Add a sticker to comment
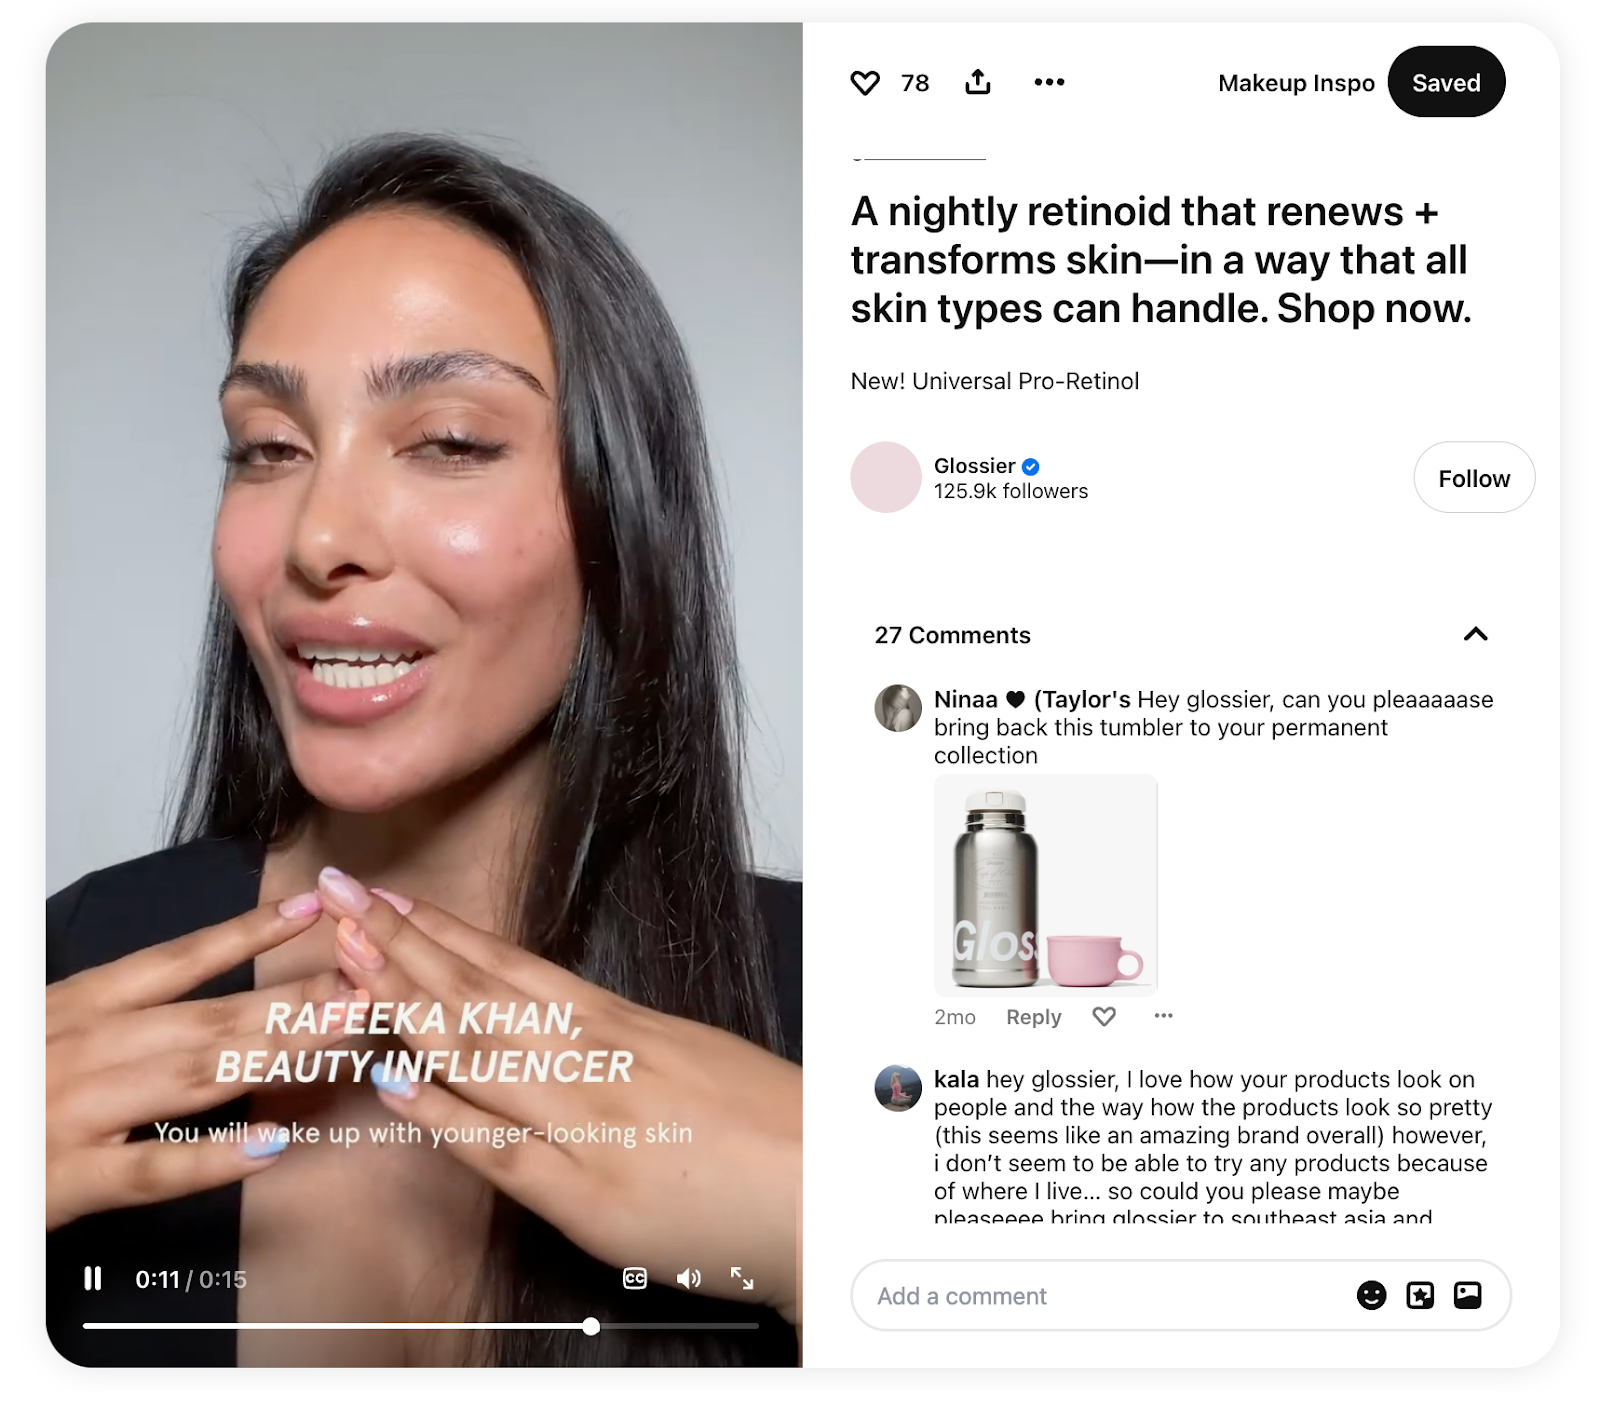 click(x=1420, y=1295)
